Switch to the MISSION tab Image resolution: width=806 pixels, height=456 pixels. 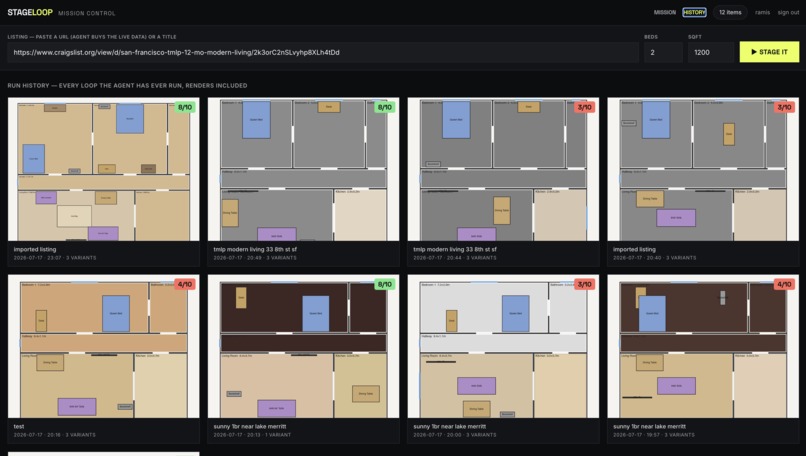[x=665, y=12]
